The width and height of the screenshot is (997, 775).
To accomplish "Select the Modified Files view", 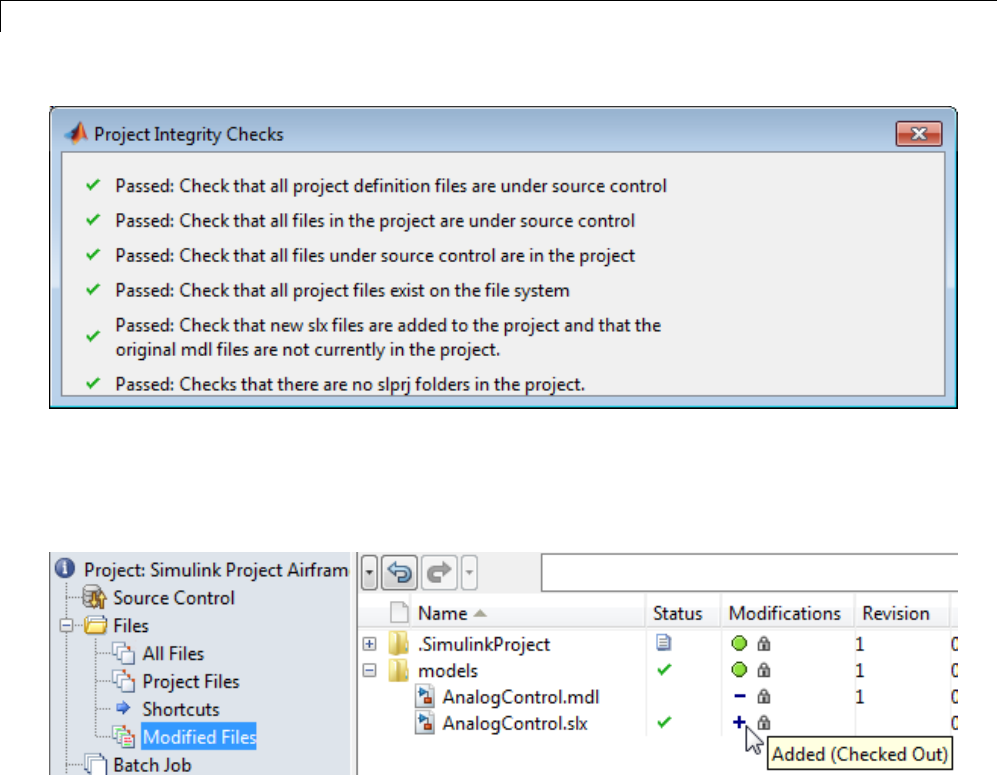I will (x=199, y=737).
